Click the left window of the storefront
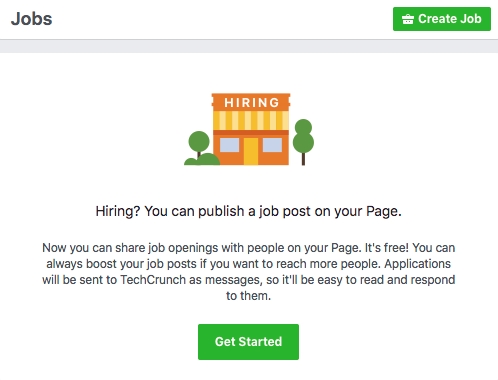The width and height of the screenshot is (498, 380). tap(229, 145)
